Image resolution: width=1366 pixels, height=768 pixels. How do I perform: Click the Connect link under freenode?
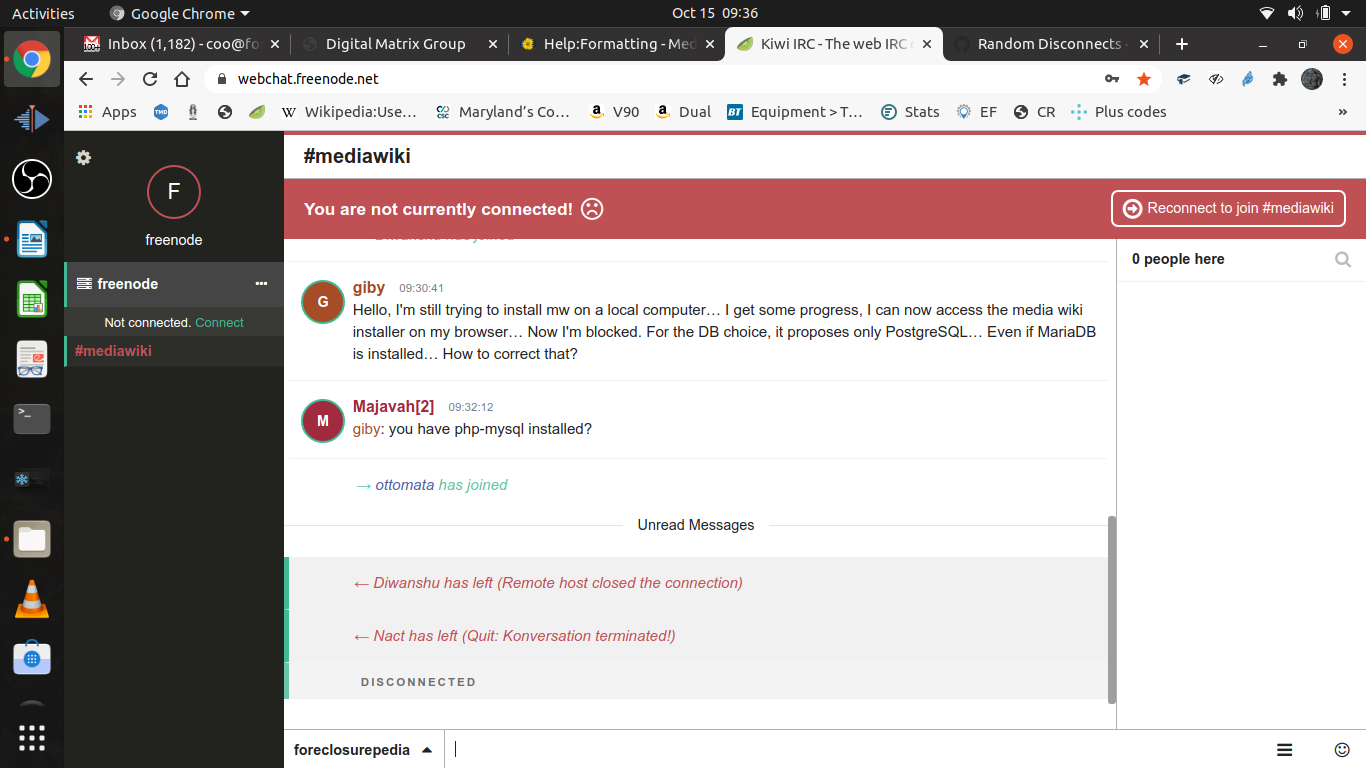point(221,322)
